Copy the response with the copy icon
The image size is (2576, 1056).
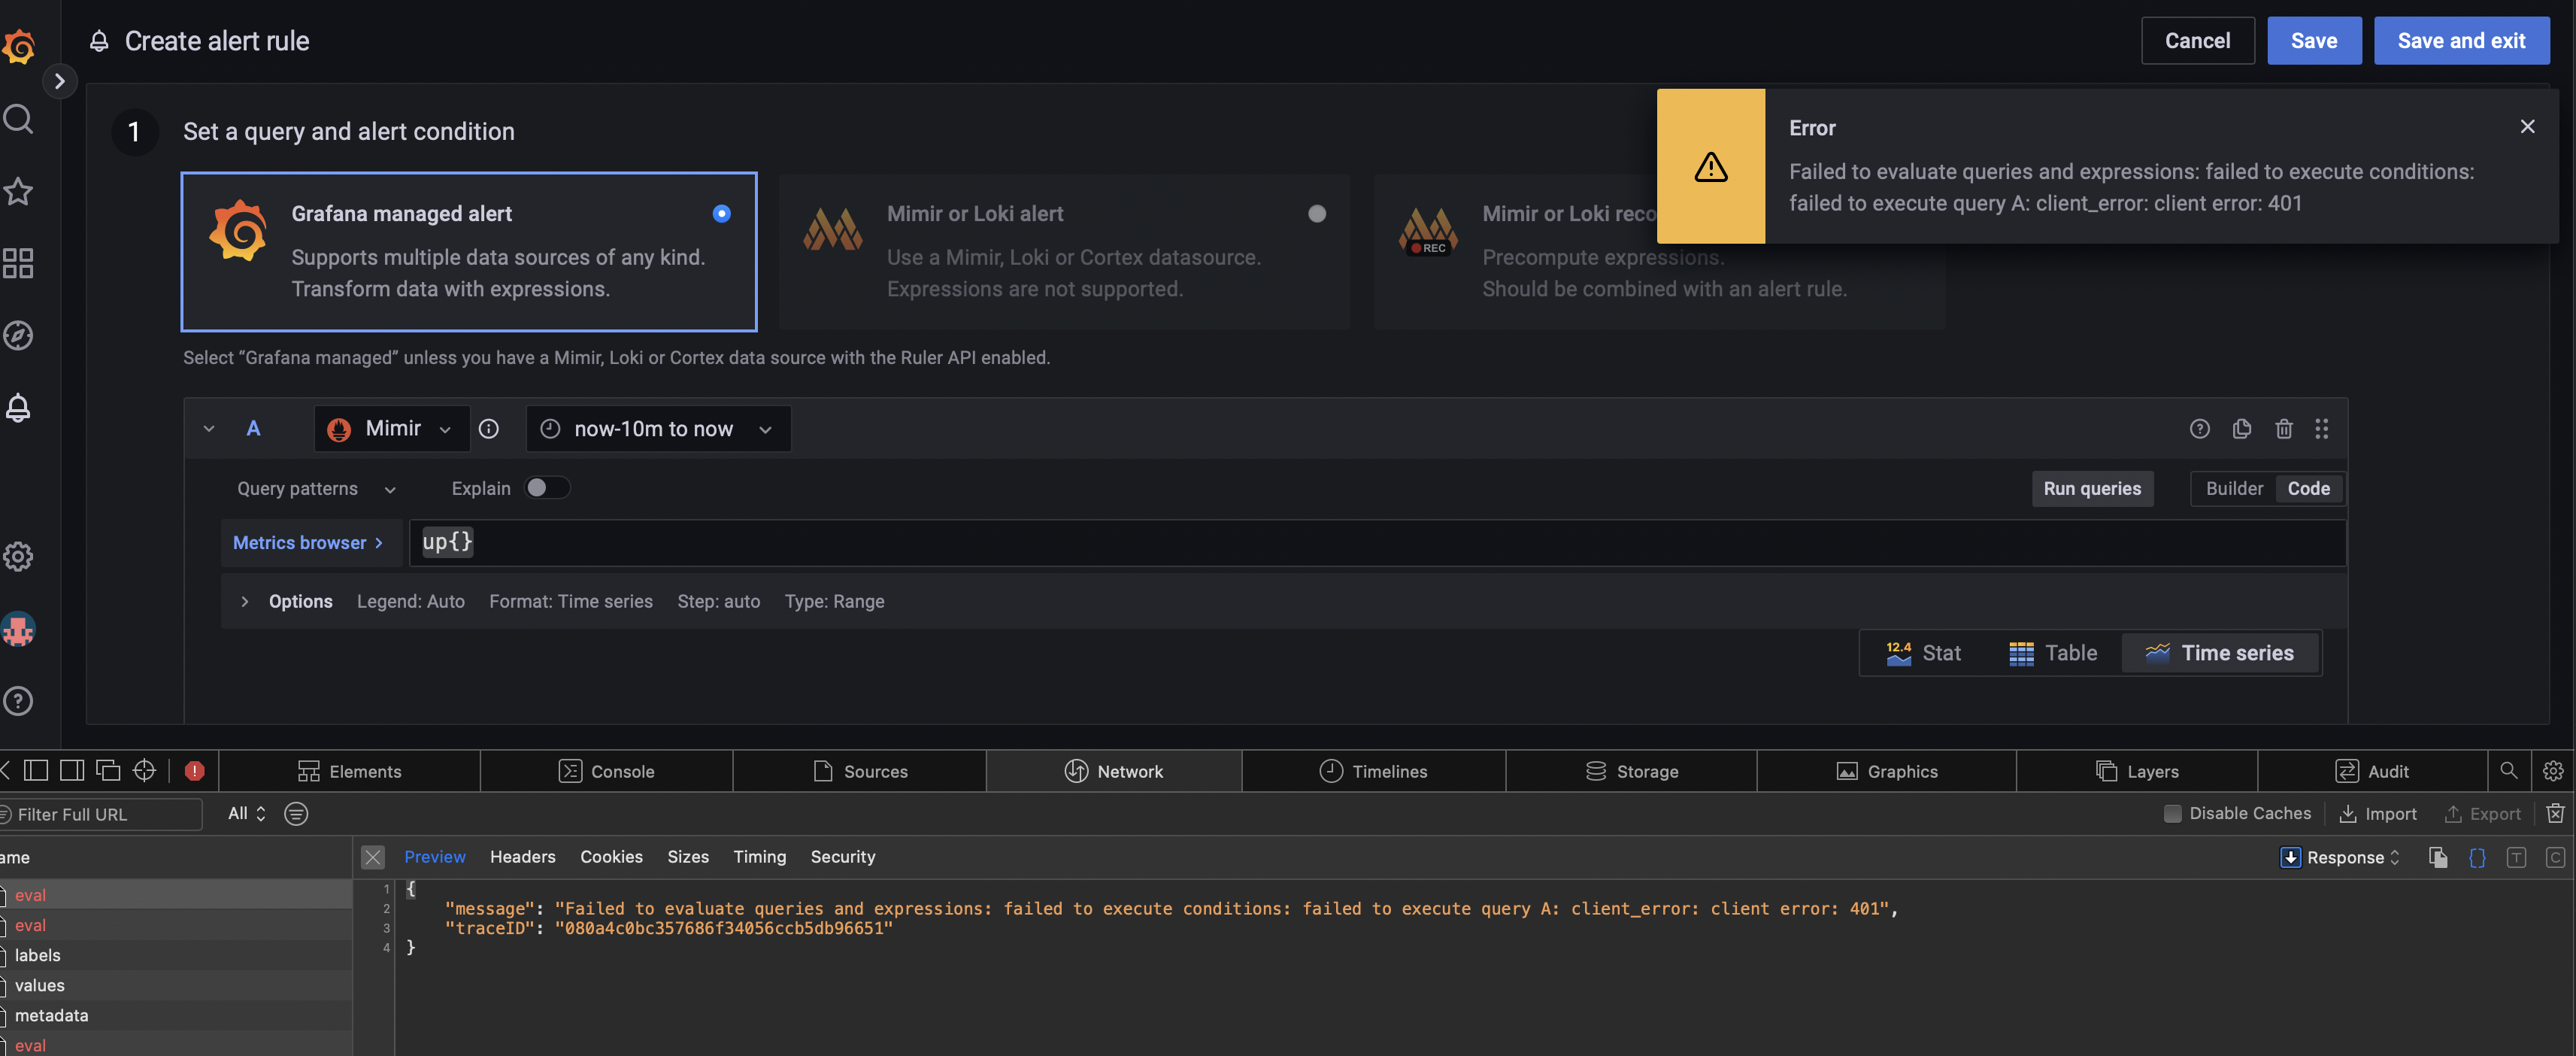click(2439, 857)
